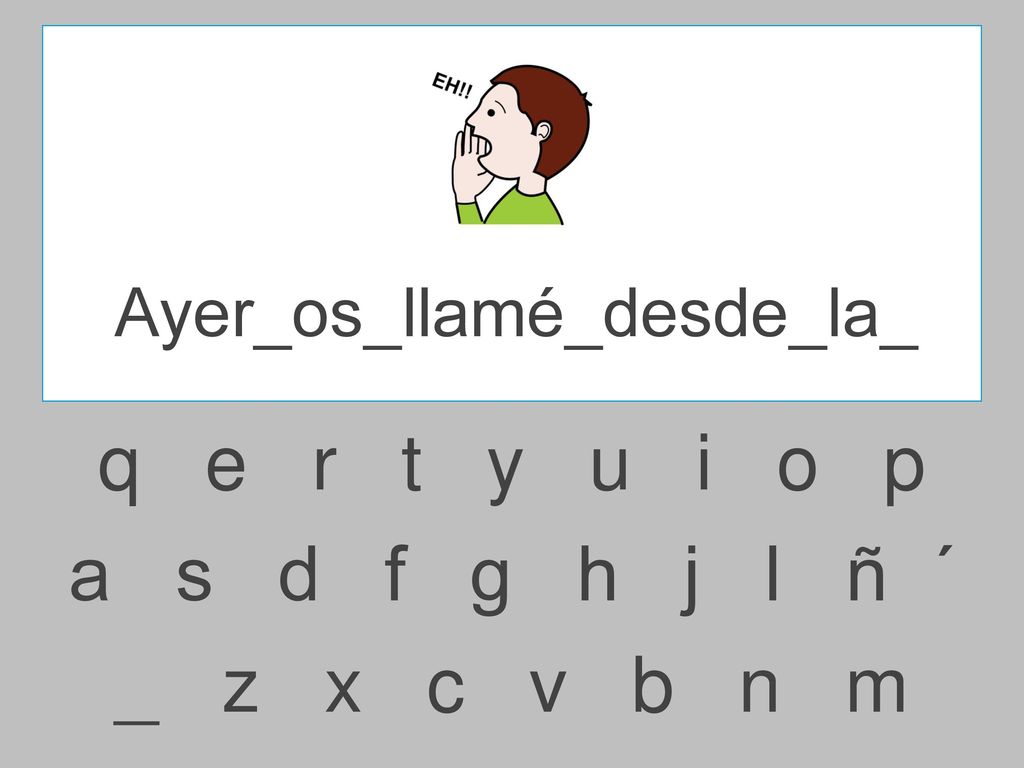The image size is (1024, 768).
Task: Choose the letter b key
Action: (653, 684)
